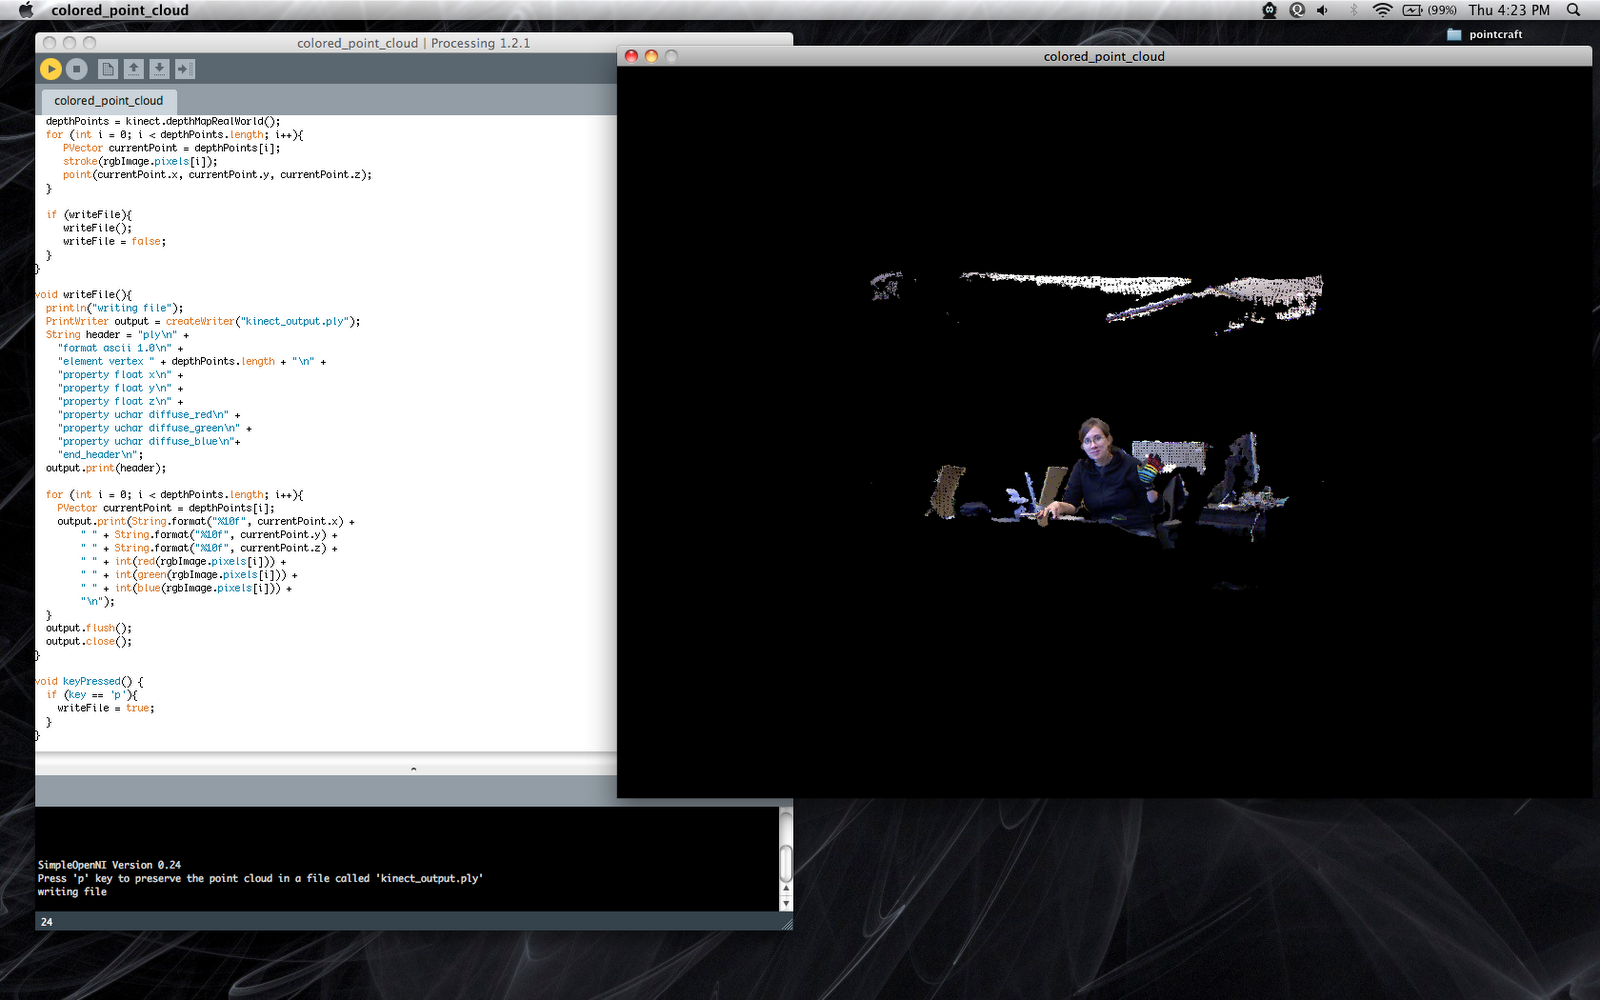The width and height of the screenshot is (1600, 1000).
Task: Run the sketch with the play button
Action: pyautogui.click(x=50, y=69)
